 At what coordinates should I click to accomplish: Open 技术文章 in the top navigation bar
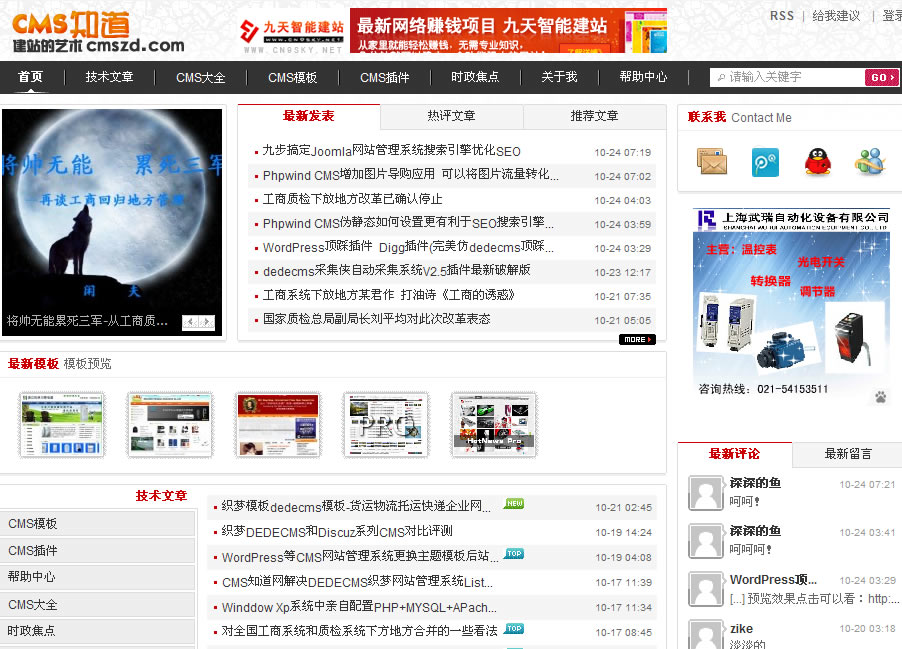[x=109, y=77]
